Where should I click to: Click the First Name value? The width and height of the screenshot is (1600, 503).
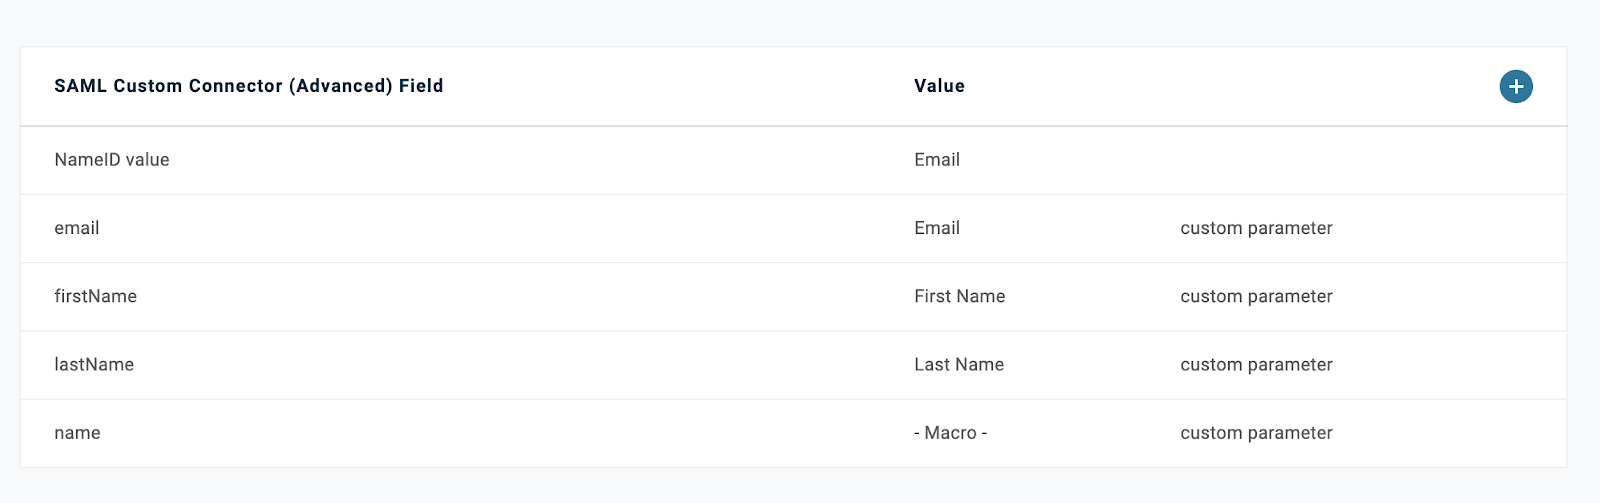tap(959, 297)
